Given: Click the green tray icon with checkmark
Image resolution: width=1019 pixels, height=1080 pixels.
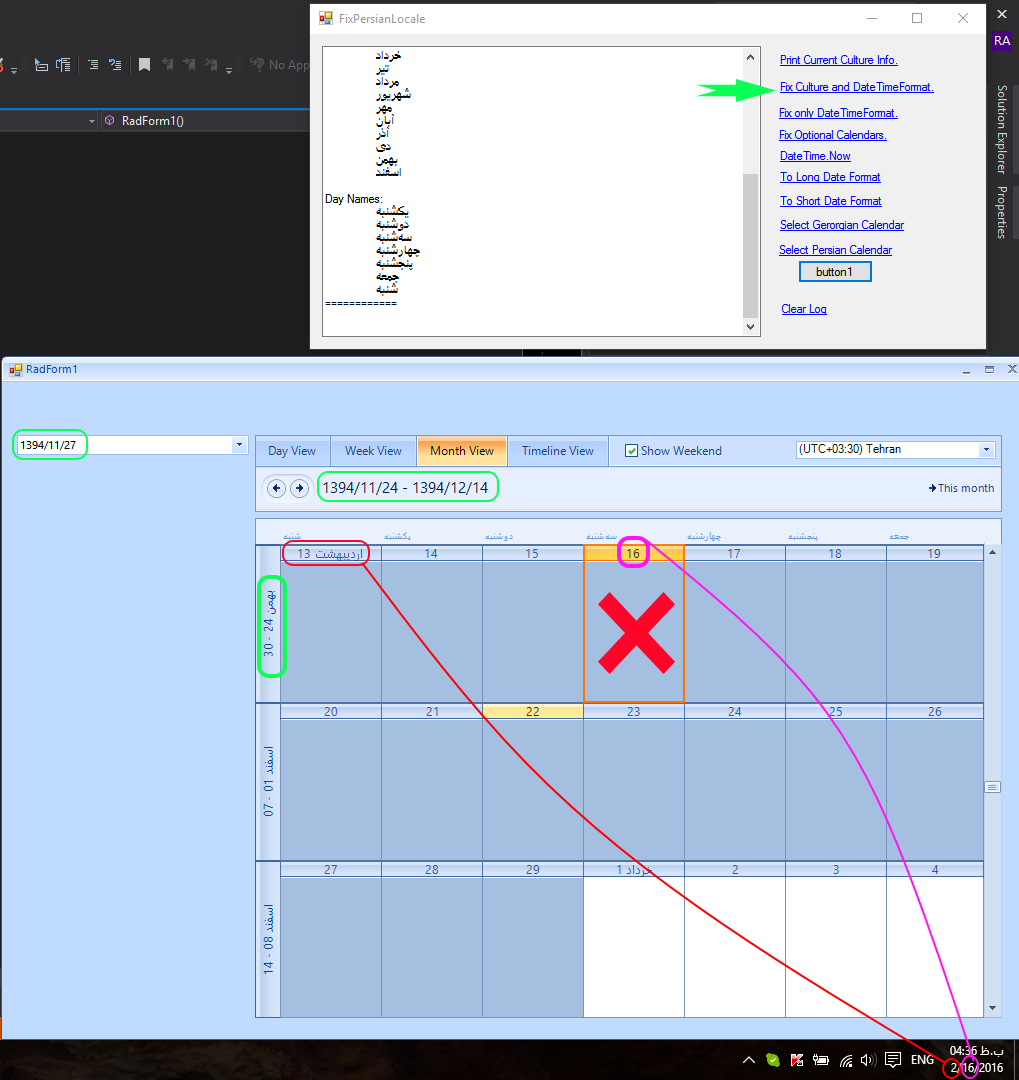Looking at the screenshot, I should pos(773,1060).
